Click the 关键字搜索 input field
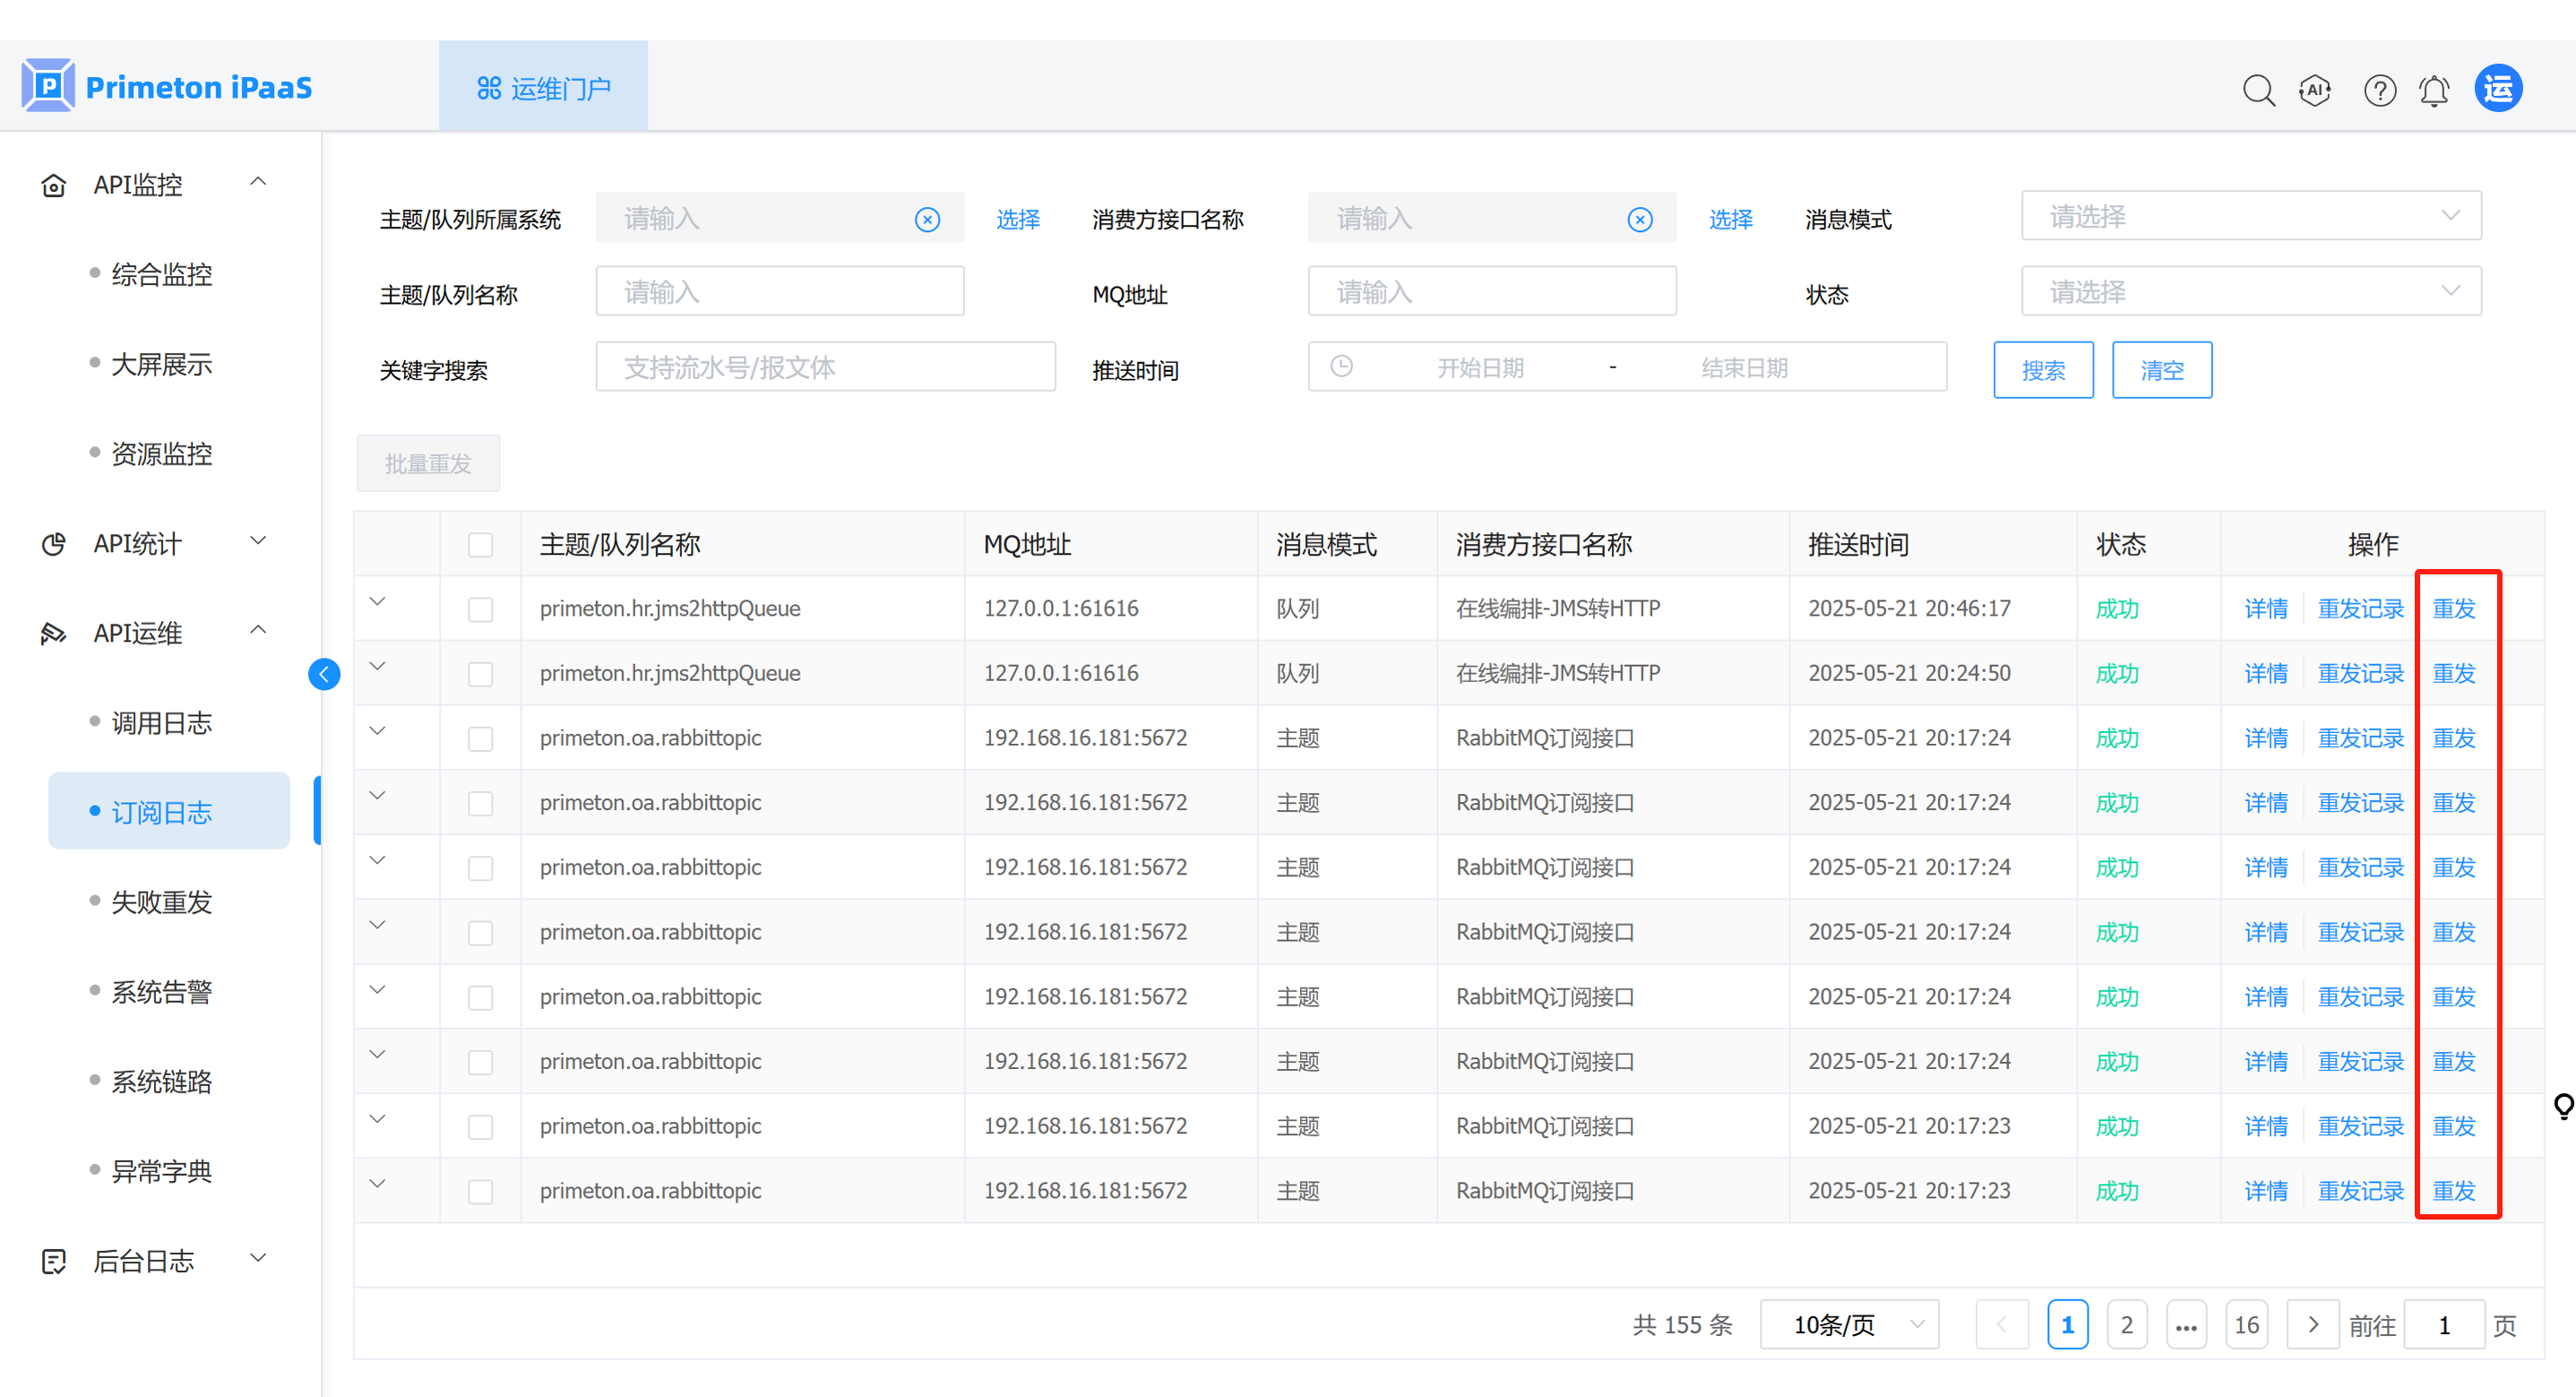 click(x=825, y=367)
